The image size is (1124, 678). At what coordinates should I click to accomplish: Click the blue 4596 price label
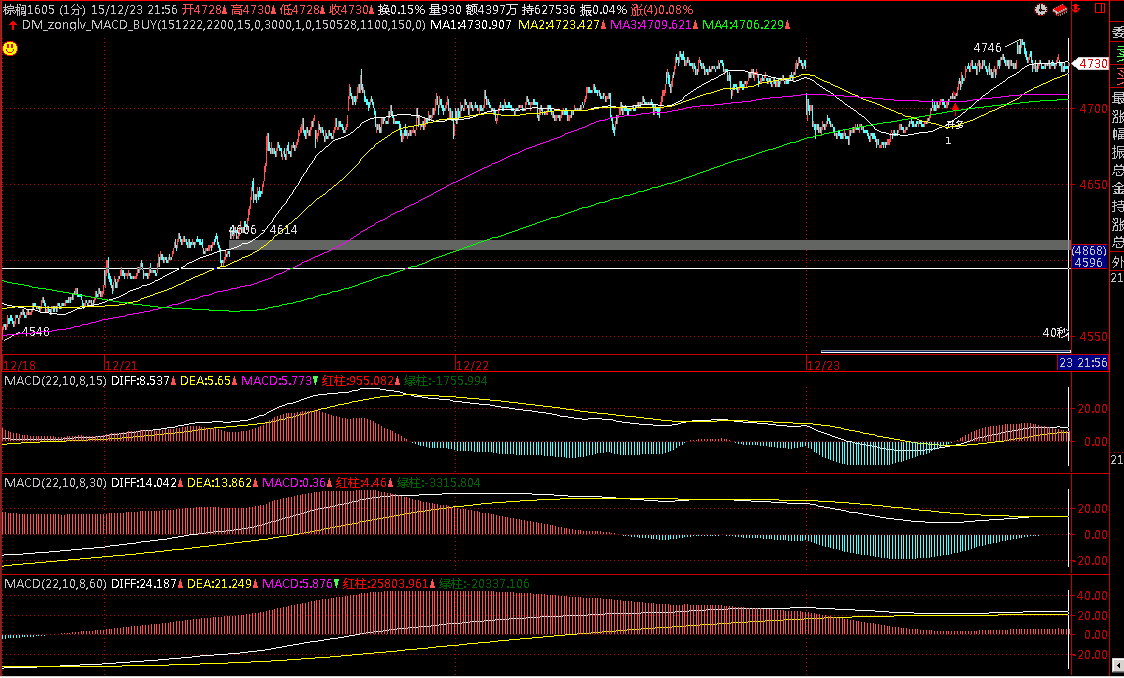[x=1088, y=262]
